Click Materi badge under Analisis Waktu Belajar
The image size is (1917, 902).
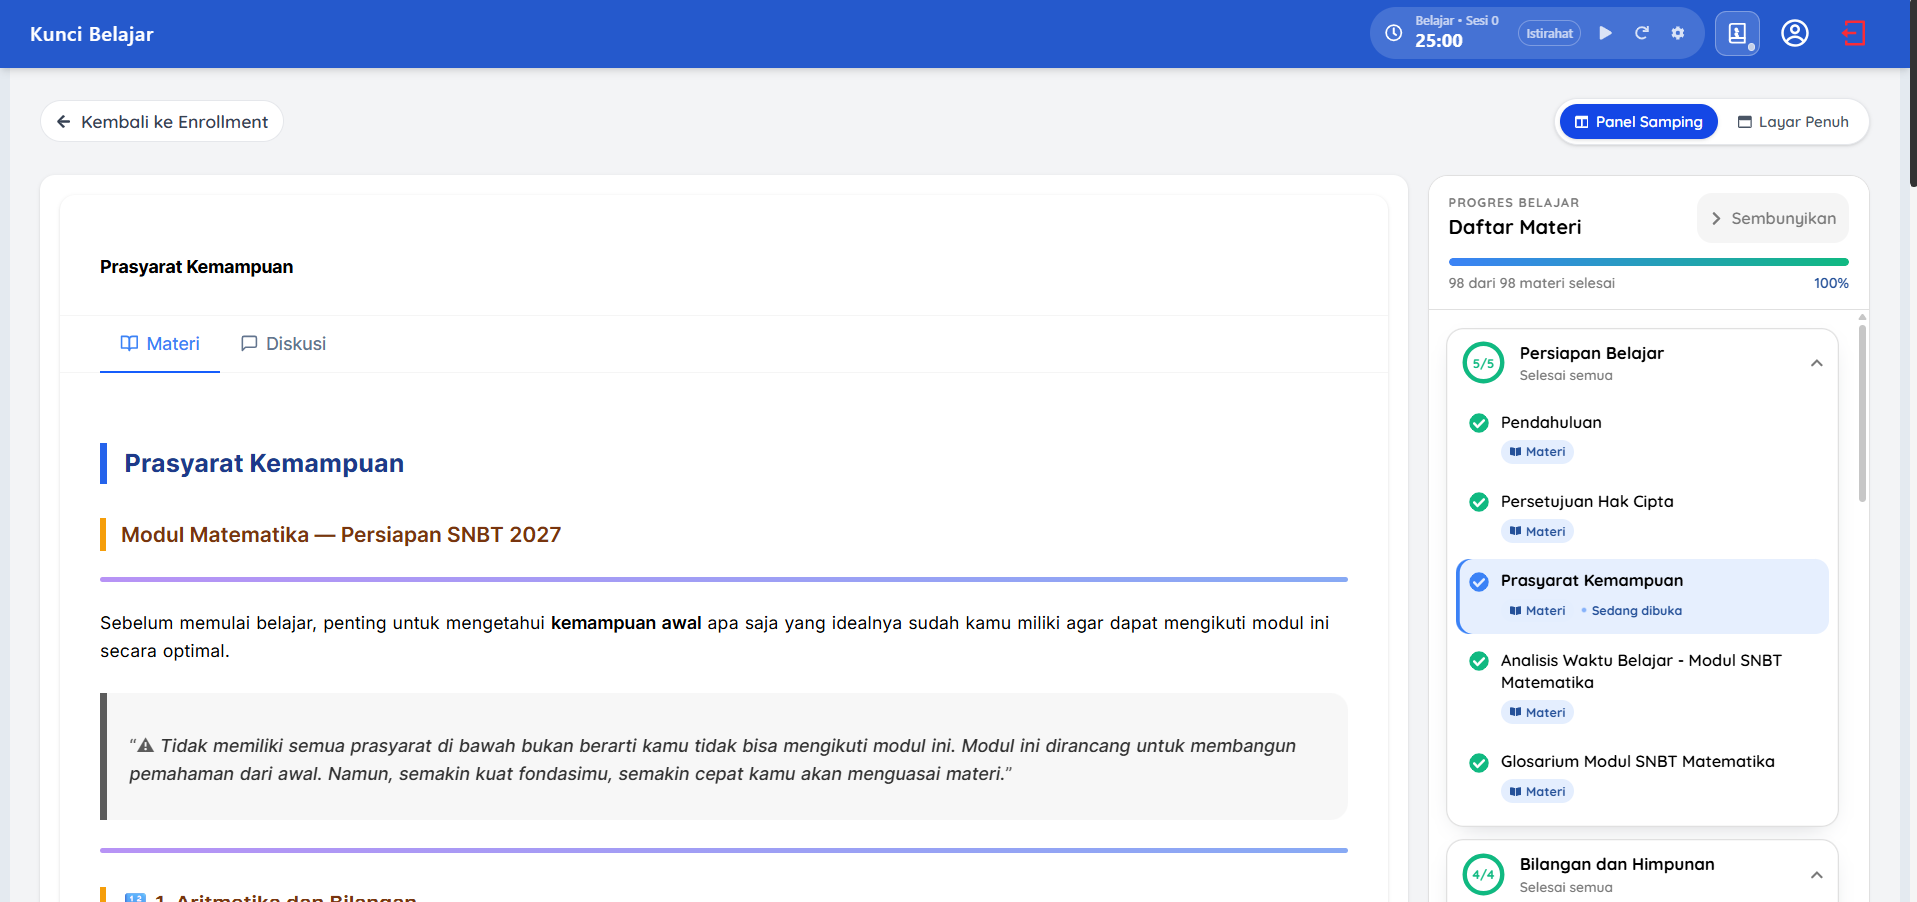pos(1537,713)
